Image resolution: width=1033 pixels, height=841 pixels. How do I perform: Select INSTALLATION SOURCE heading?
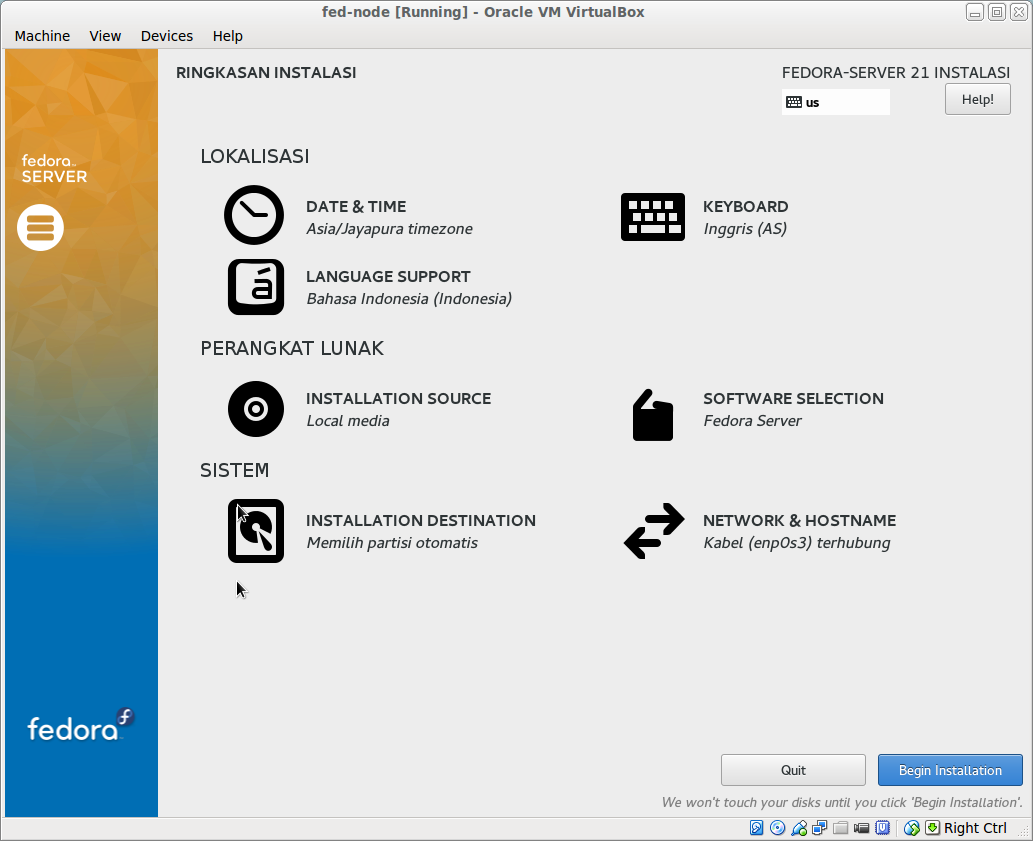(x=399, y=398)
